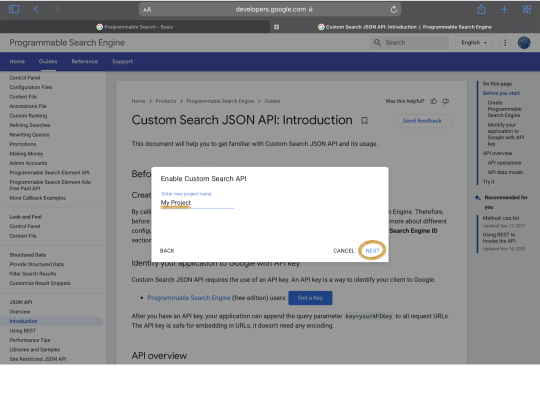Reload the page with refresh icon
Viewport: 540px width, 405px height.
pyautogui.click(x=394, y=10)
